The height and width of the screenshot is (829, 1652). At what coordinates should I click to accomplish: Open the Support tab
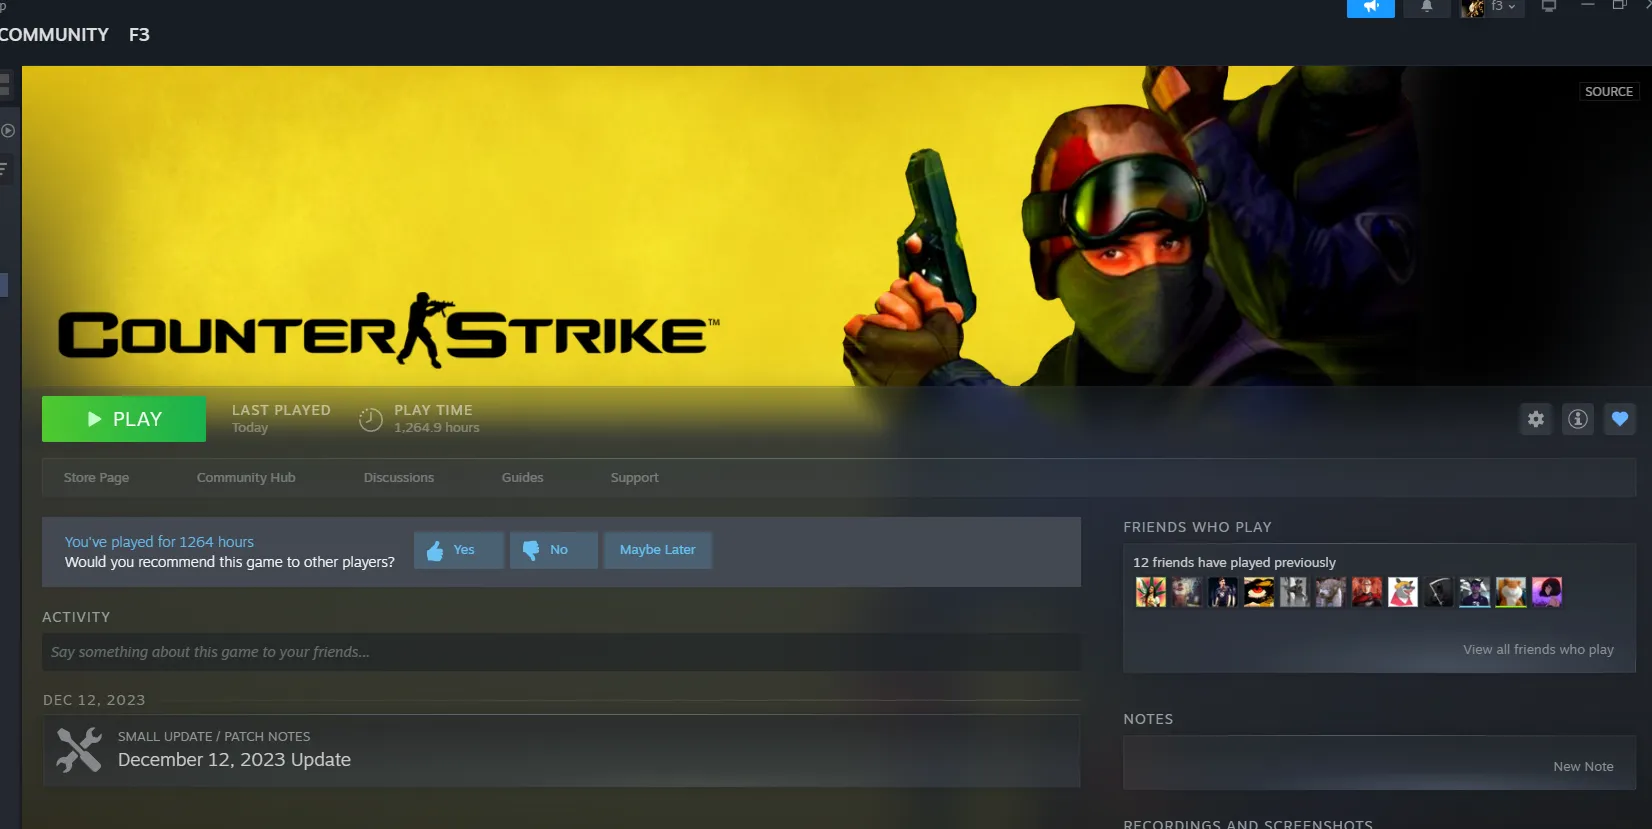coord(635,478)
